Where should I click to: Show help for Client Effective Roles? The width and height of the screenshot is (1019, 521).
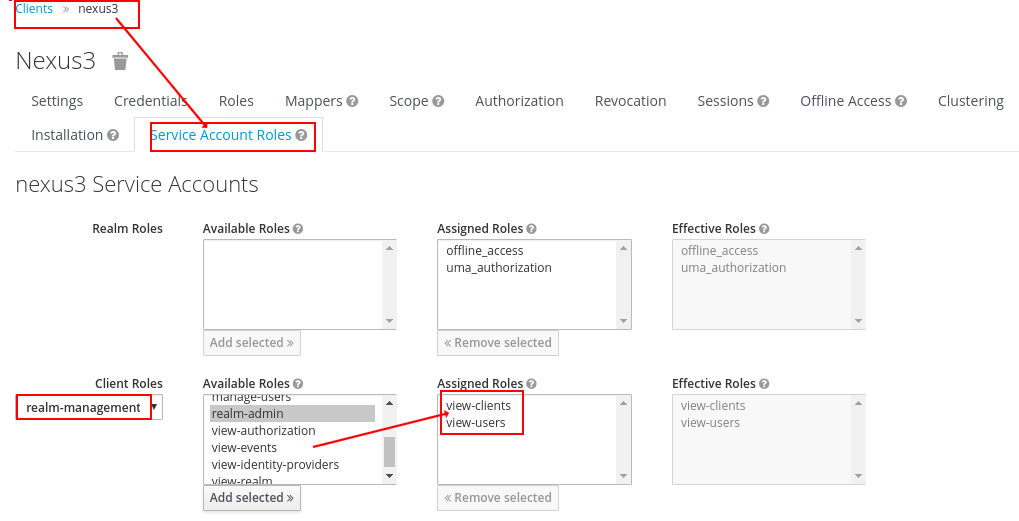click(x=764, y=384)
